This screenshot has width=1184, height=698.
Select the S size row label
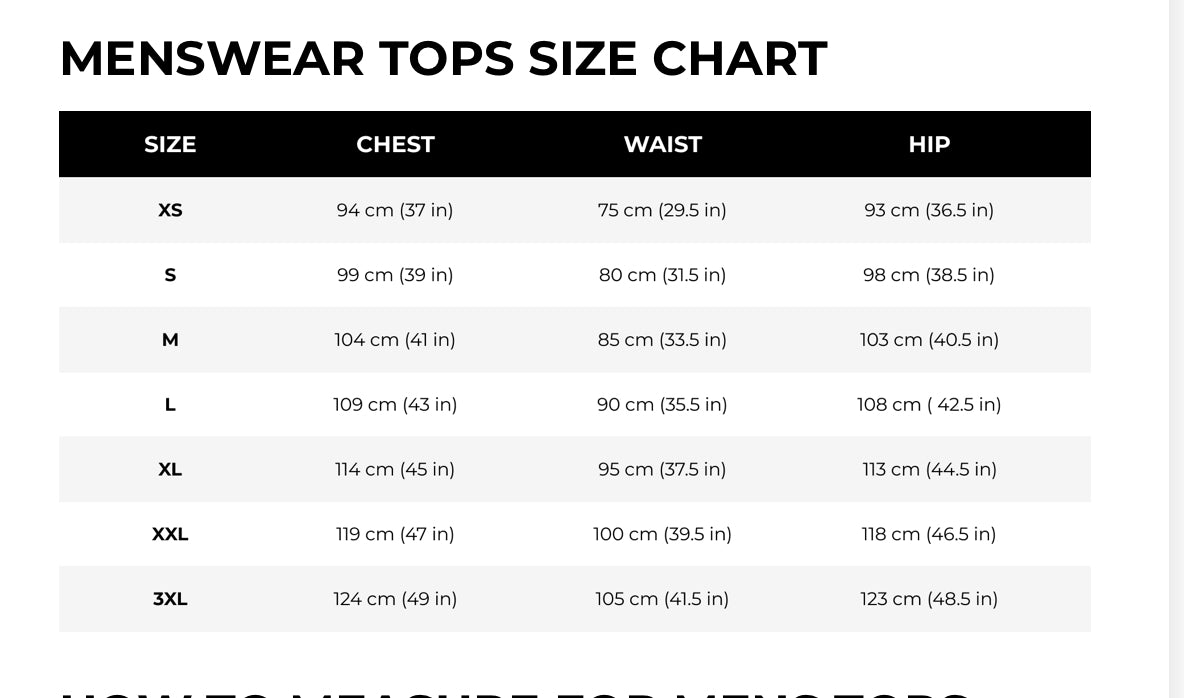170,275
